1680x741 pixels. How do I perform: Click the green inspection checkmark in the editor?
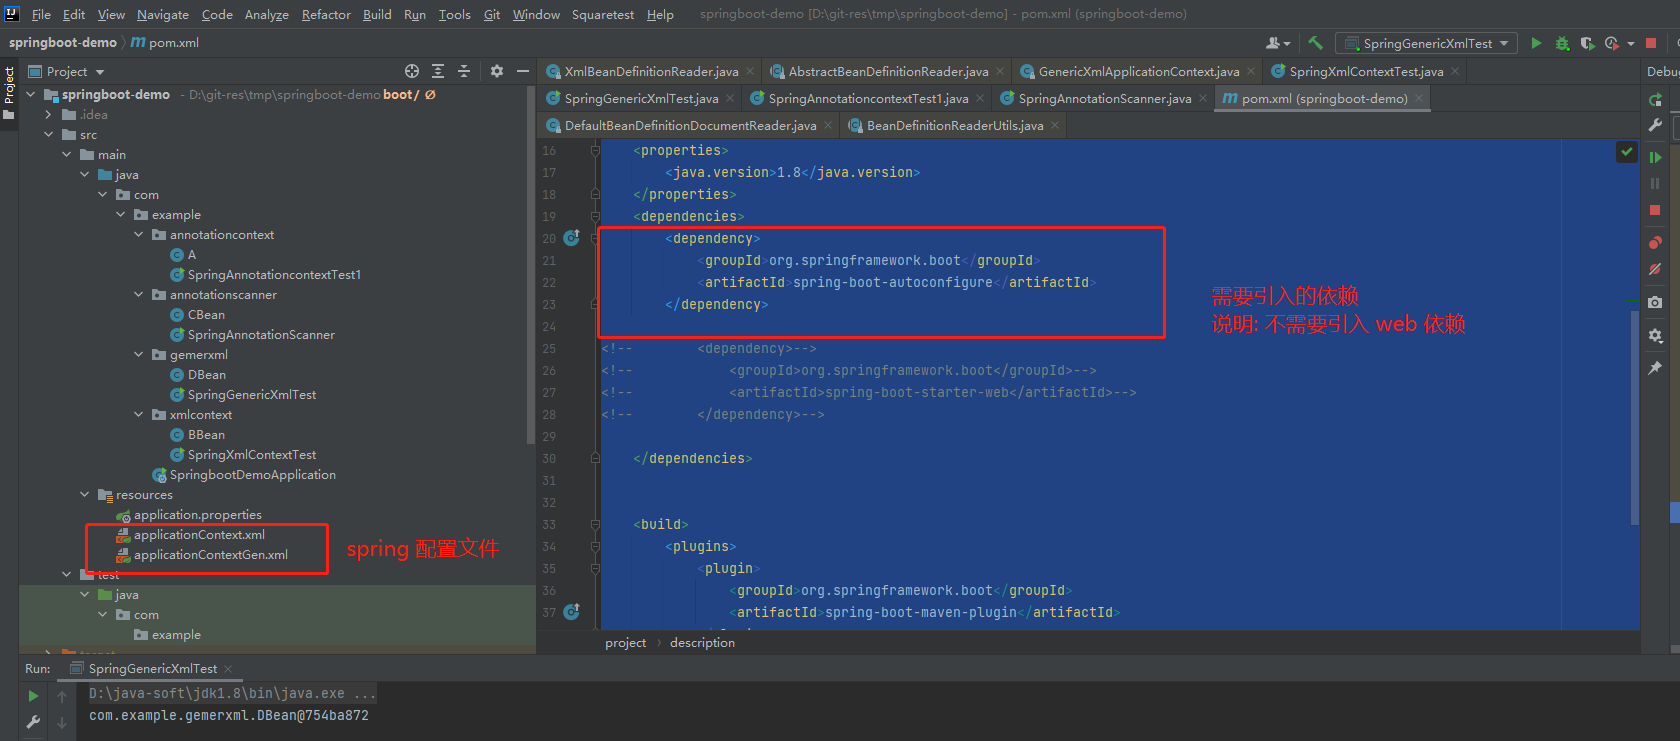1627,152
